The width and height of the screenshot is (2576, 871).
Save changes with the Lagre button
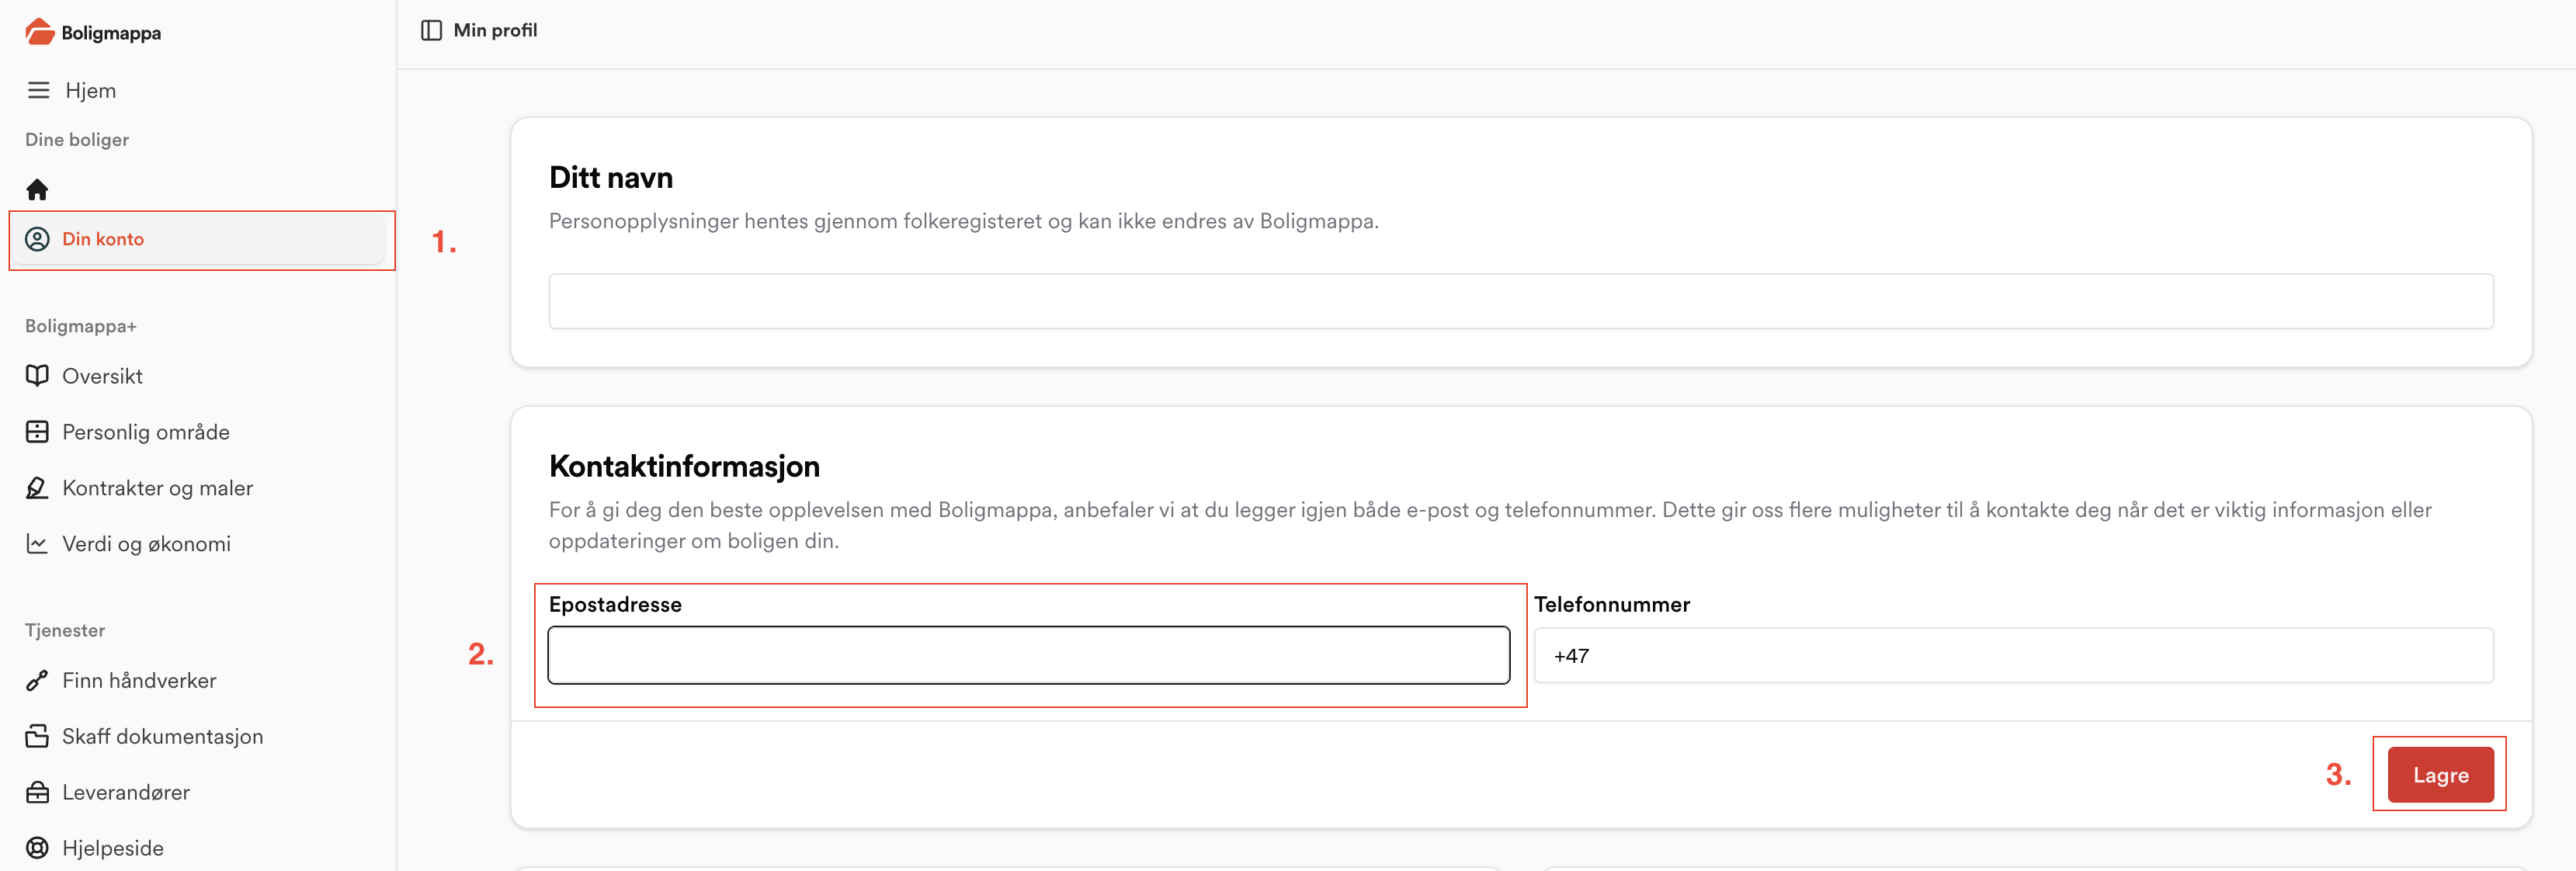(2440, 775)
